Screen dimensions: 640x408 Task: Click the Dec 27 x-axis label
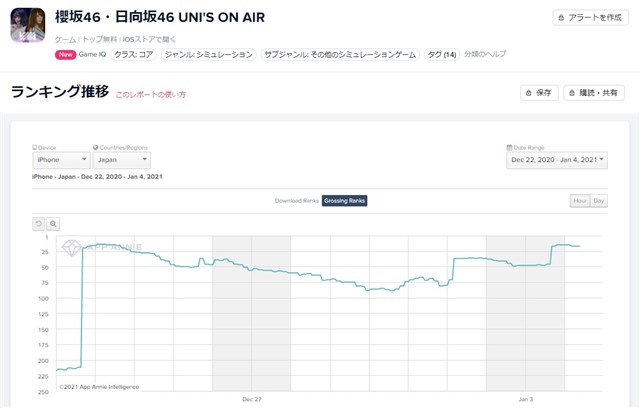click(x=252, y=399)
